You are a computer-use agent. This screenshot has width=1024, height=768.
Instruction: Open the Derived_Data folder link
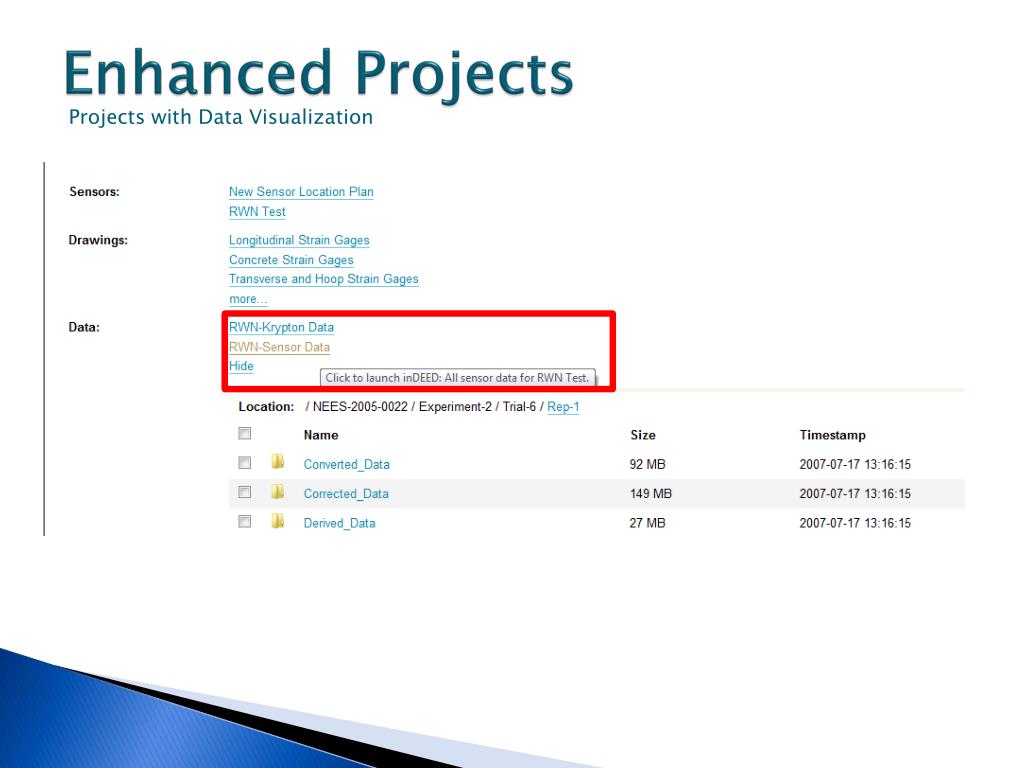coord(340,523)
